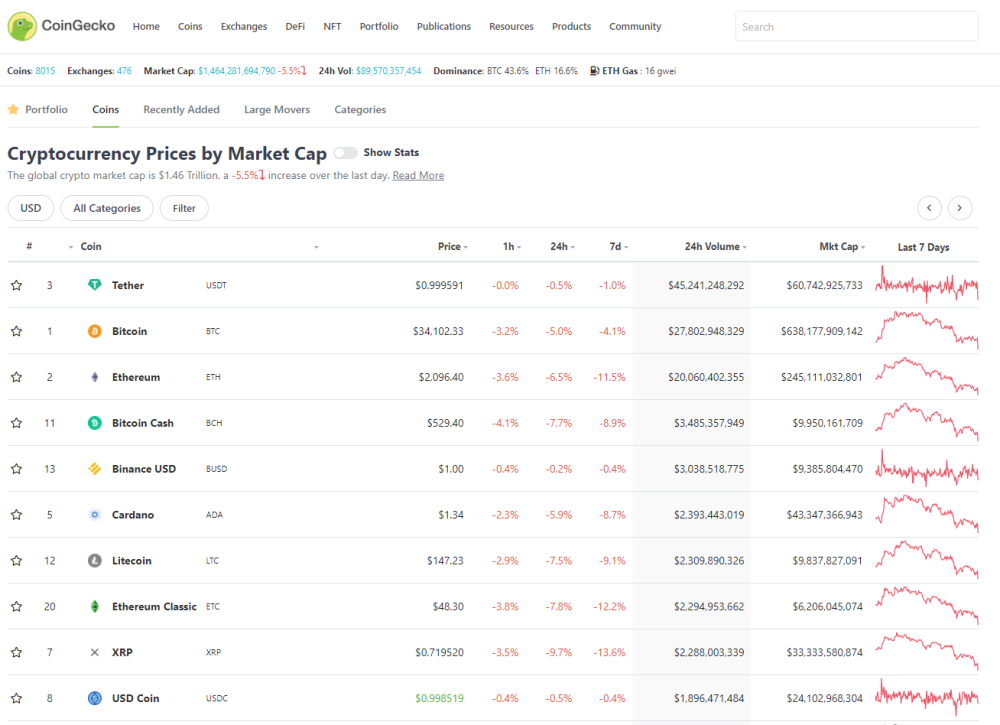Favorite Ethereum with its star
This screenshot has height=725, width=1000.
pos(17,377)
